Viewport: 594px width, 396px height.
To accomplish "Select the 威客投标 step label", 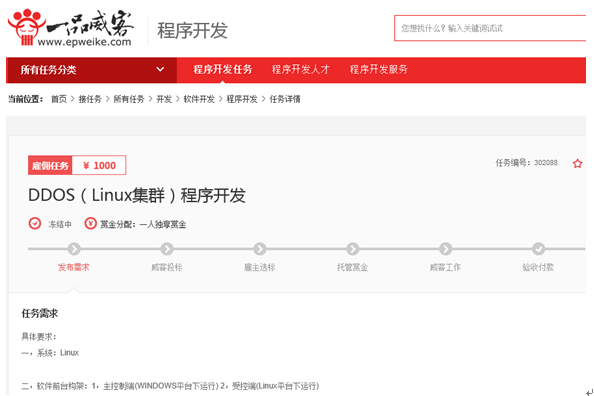I will [x=167, y=267].
